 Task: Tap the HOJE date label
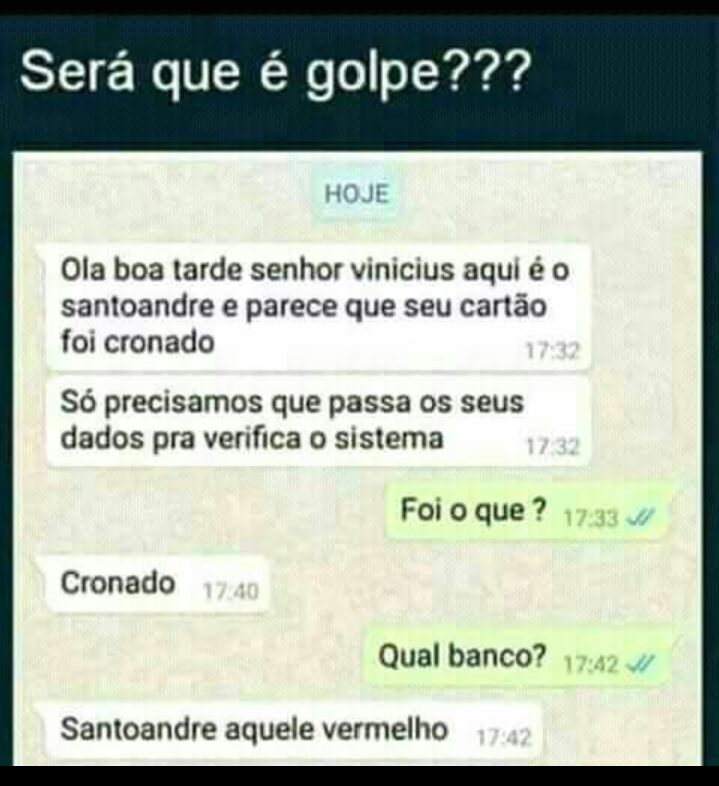[356, 194]
